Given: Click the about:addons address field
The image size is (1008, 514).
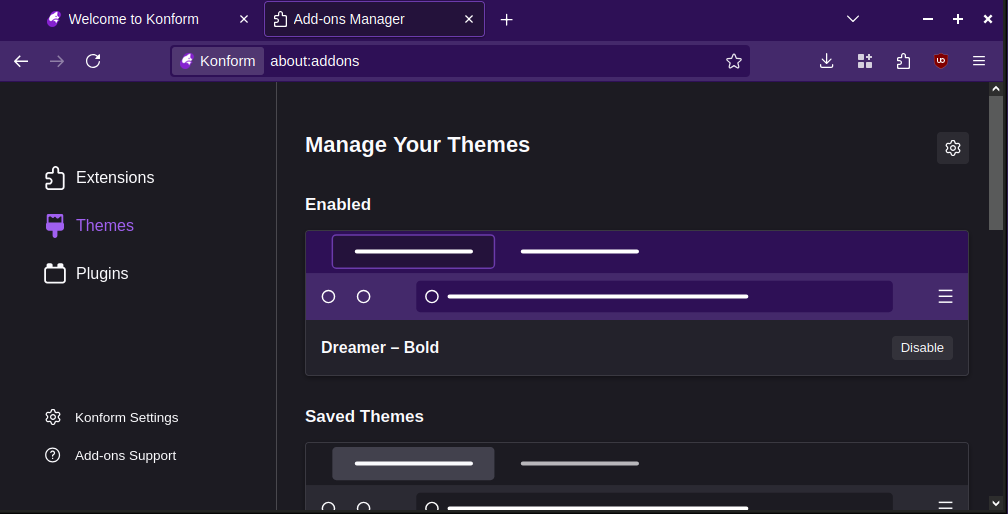Looking at the screenshot, I should tap(492, 61).
